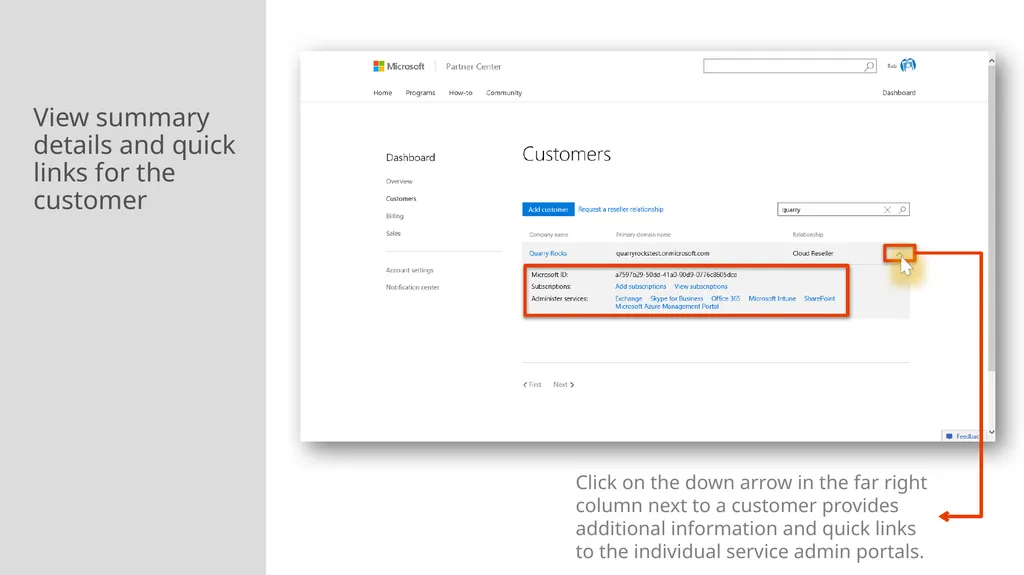Collapse the Quarry Rocks details arrow

tap(899, 253)
